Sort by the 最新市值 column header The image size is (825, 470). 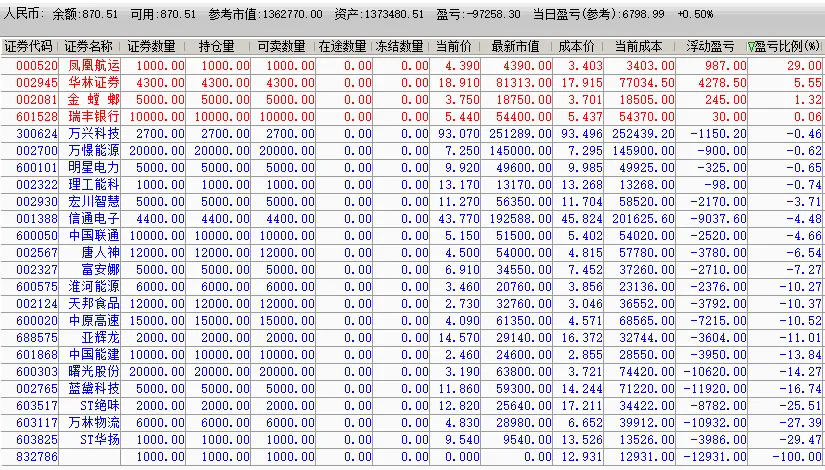[515, 46]
